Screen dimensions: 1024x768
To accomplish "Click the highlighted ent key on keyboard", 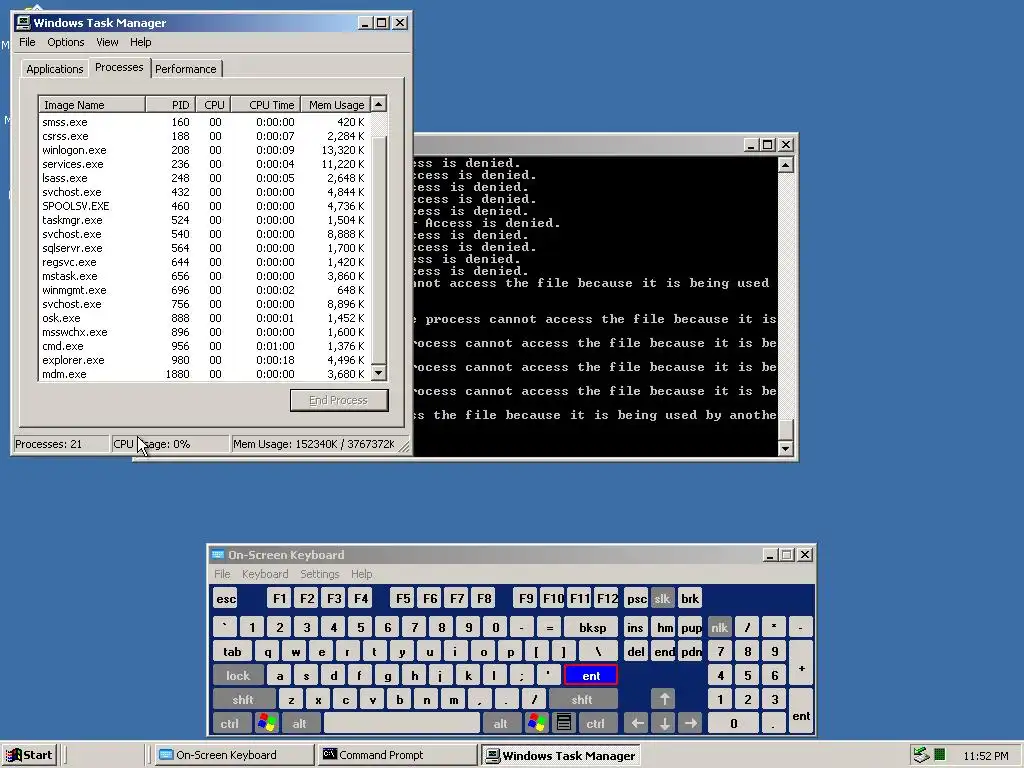I will point(591,676).
